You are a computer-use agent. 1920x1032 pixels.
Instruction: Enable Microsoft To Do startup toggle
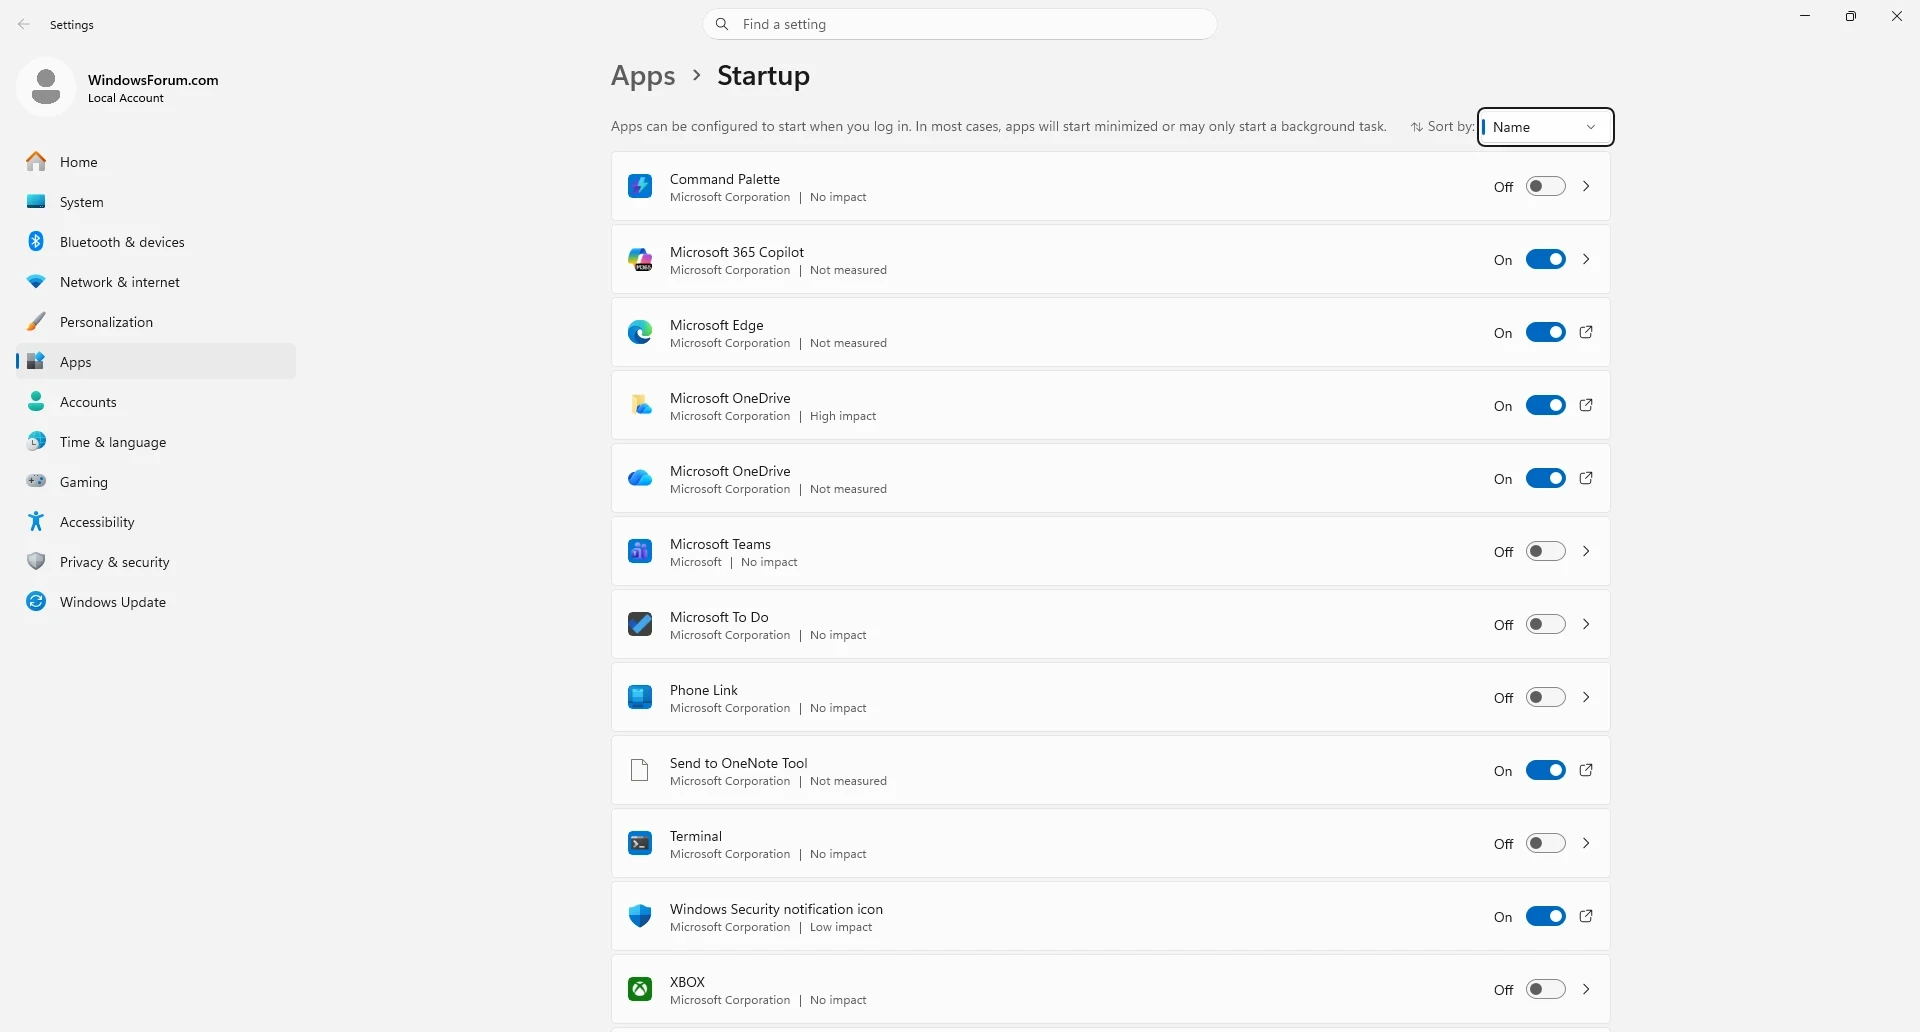1546,625
